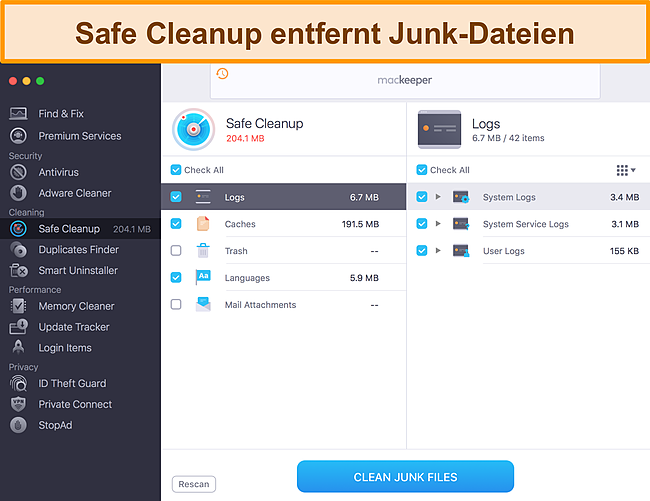The height and width of the screenshot is (501, 650).
Task: Click the Safe Cleanup sidebar icon
Action: click(18, 228)
